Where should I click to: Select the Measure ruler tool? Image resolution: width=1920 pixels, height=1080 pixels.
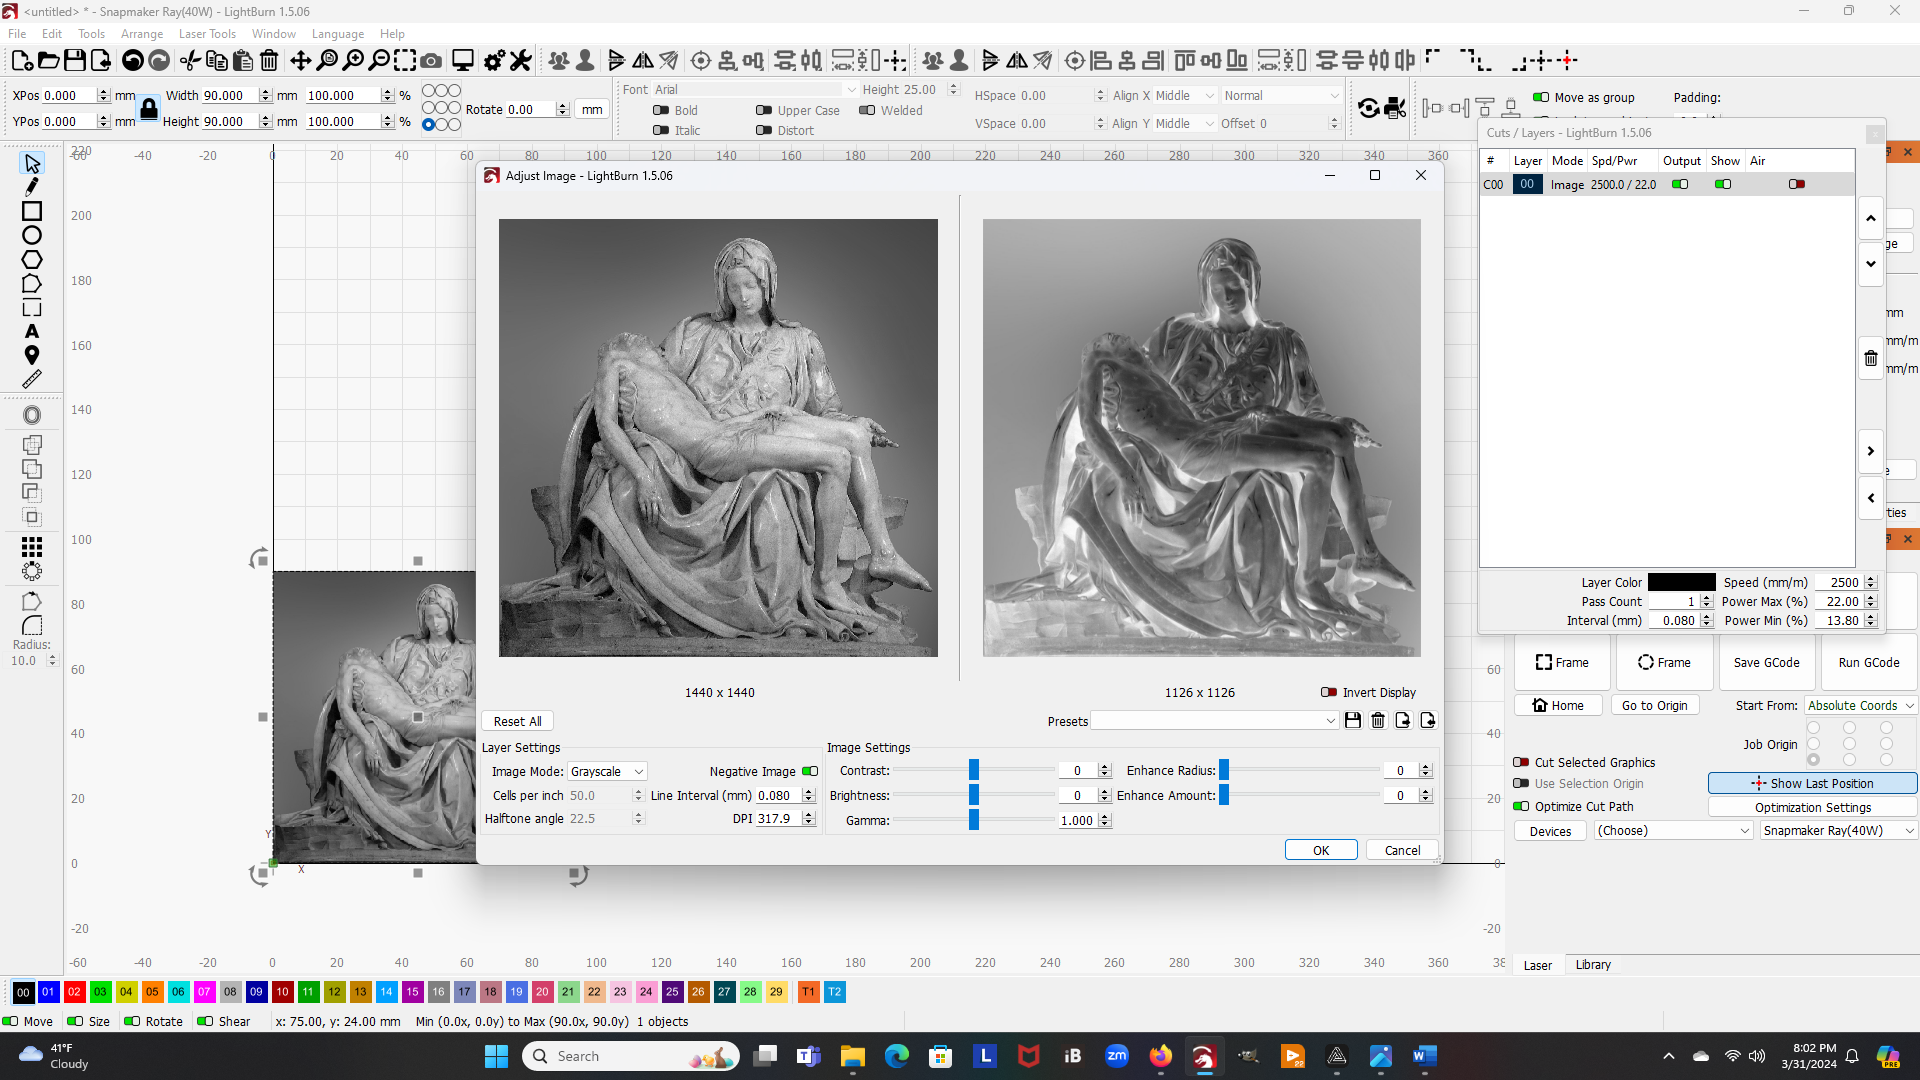click(x=32, y=380)
